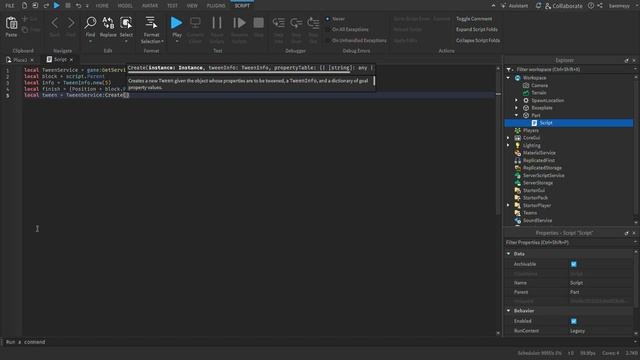Select the Never debug errors radio button
Screen dimensions: 640x360
(x=327, y=19)
